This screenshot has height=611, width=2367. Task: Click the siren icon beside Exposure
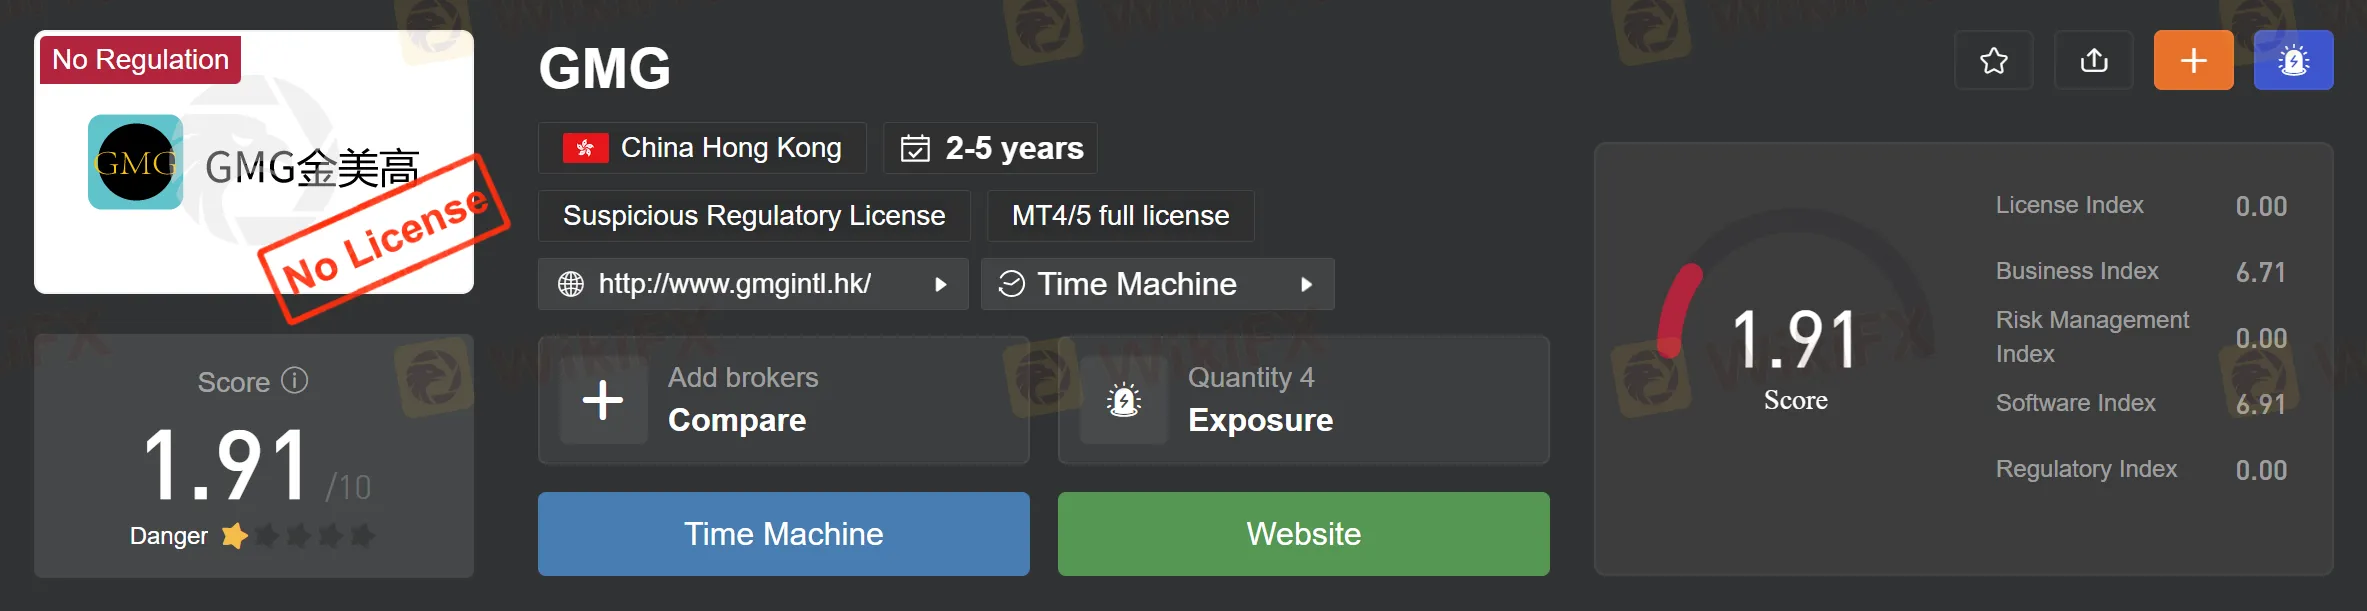click(x=1124, y=401)
